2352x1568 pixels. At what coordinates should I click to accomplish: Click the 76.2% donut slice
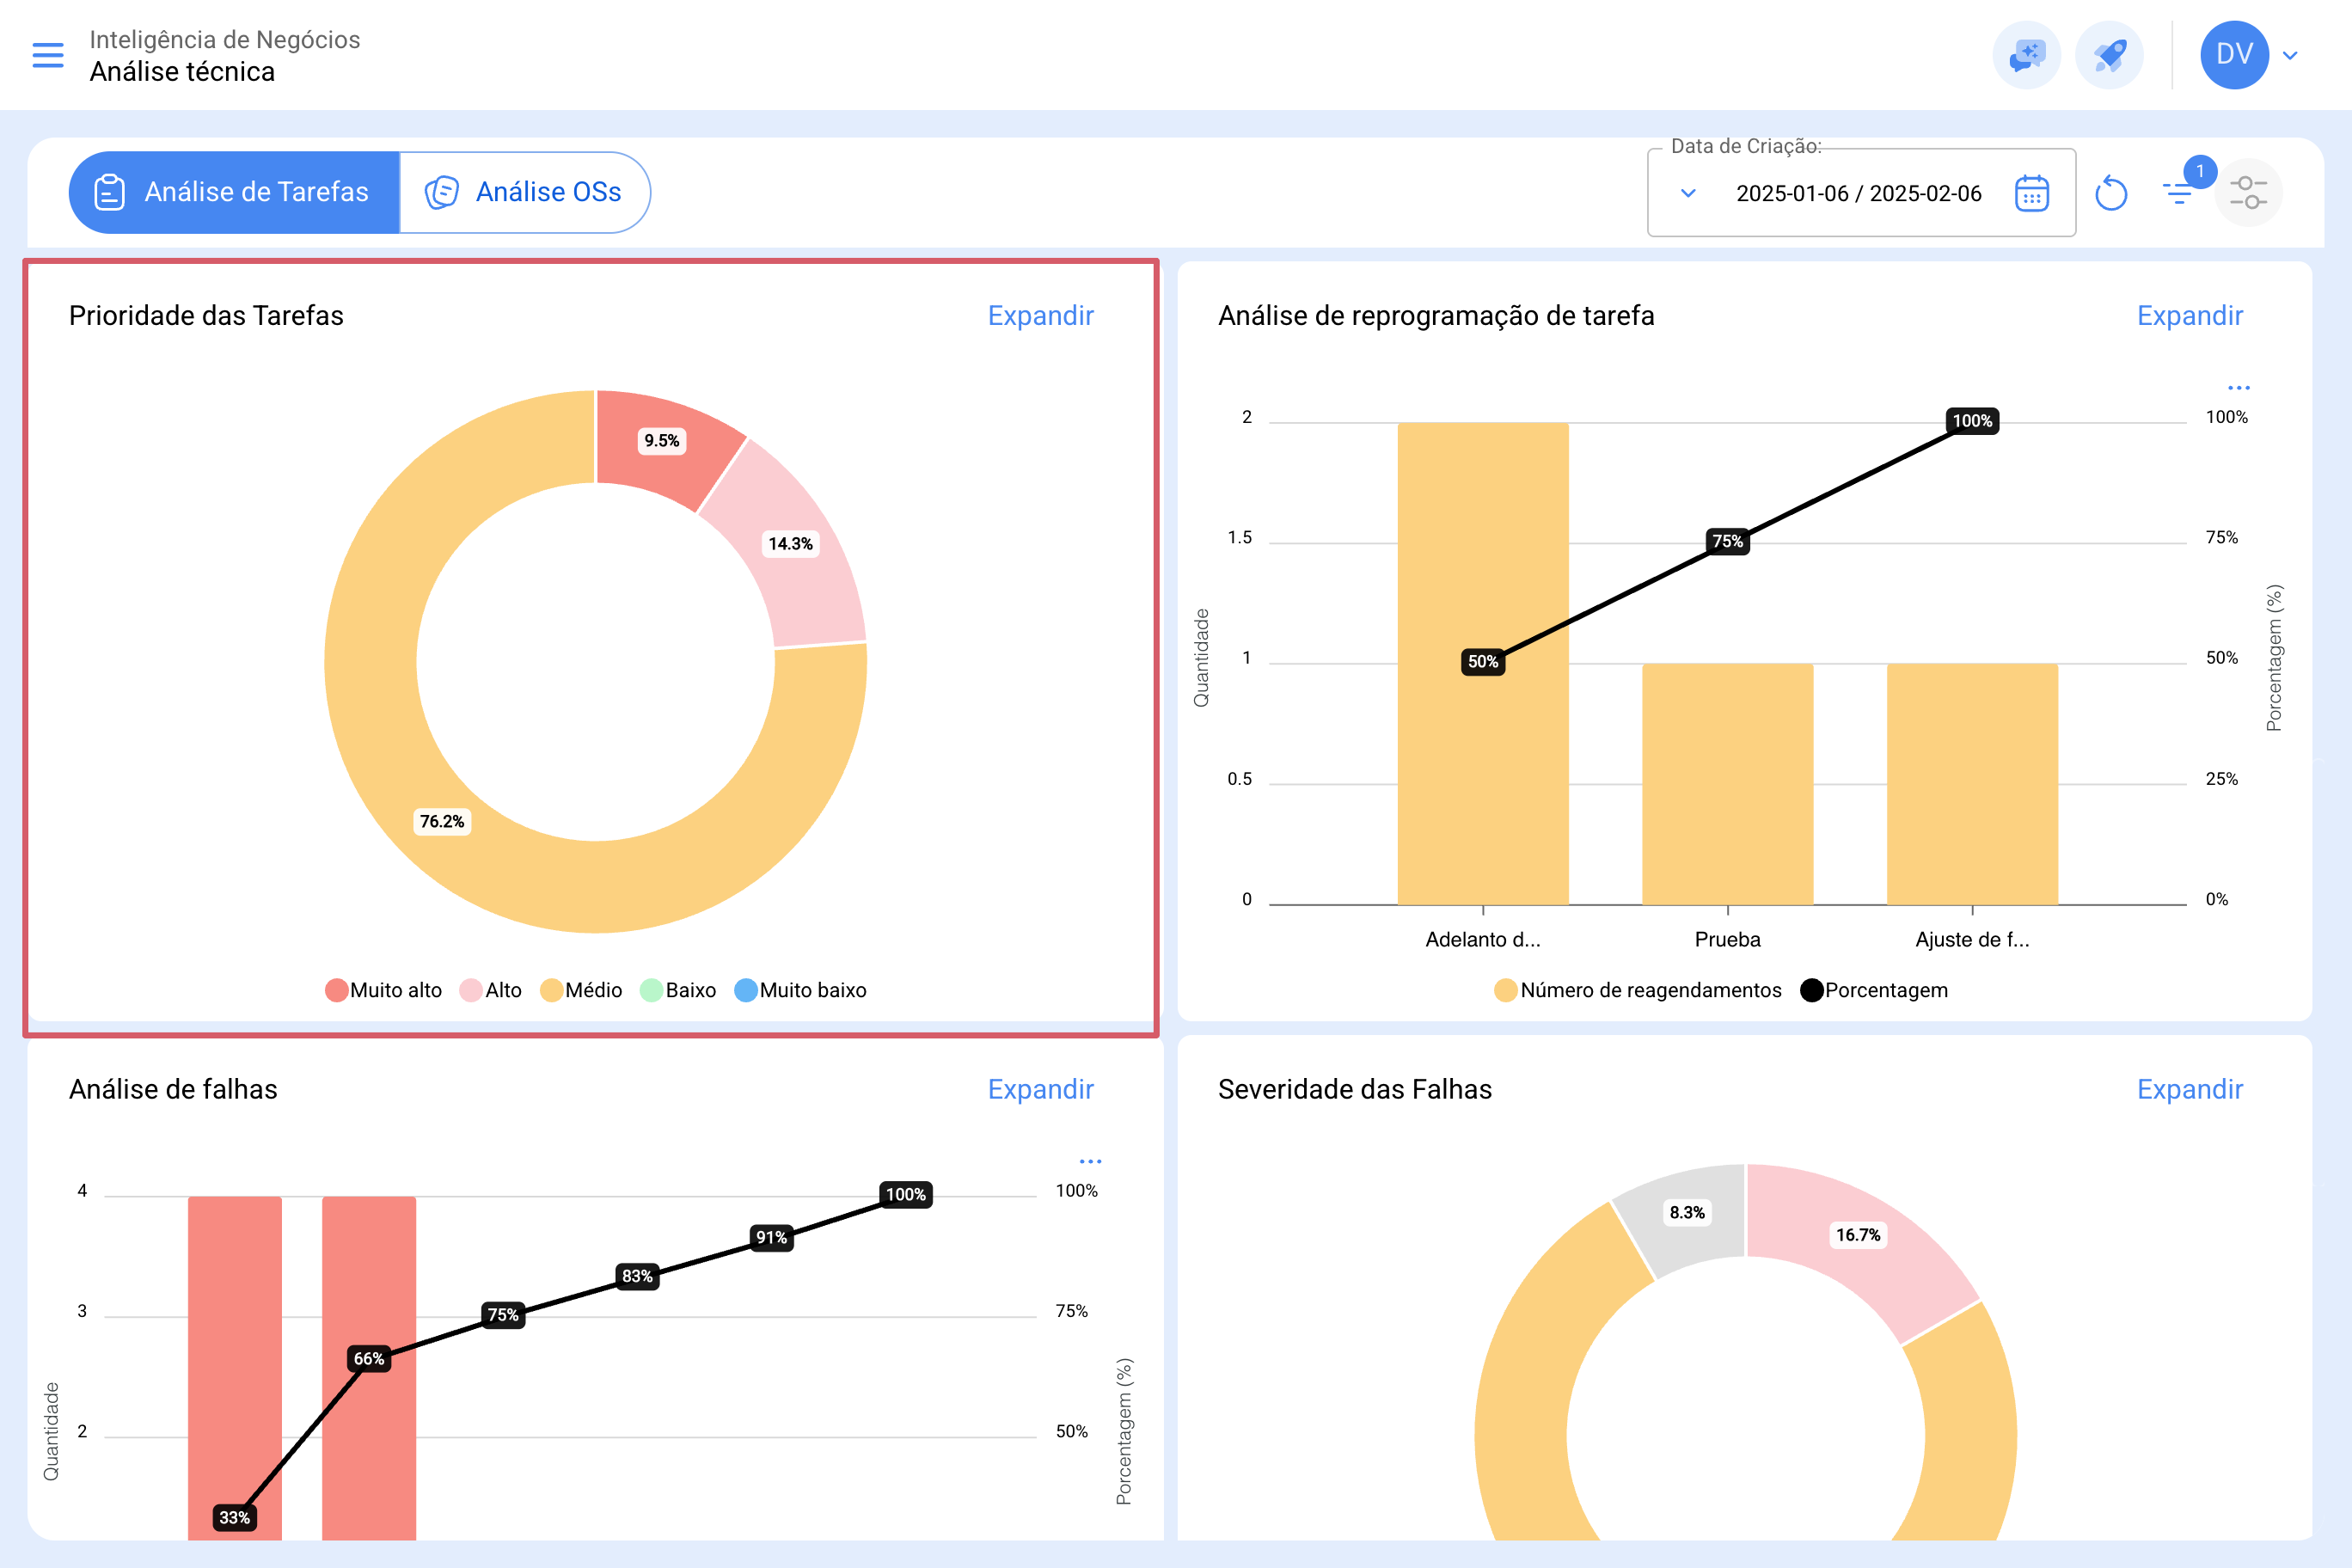point(442,822)
